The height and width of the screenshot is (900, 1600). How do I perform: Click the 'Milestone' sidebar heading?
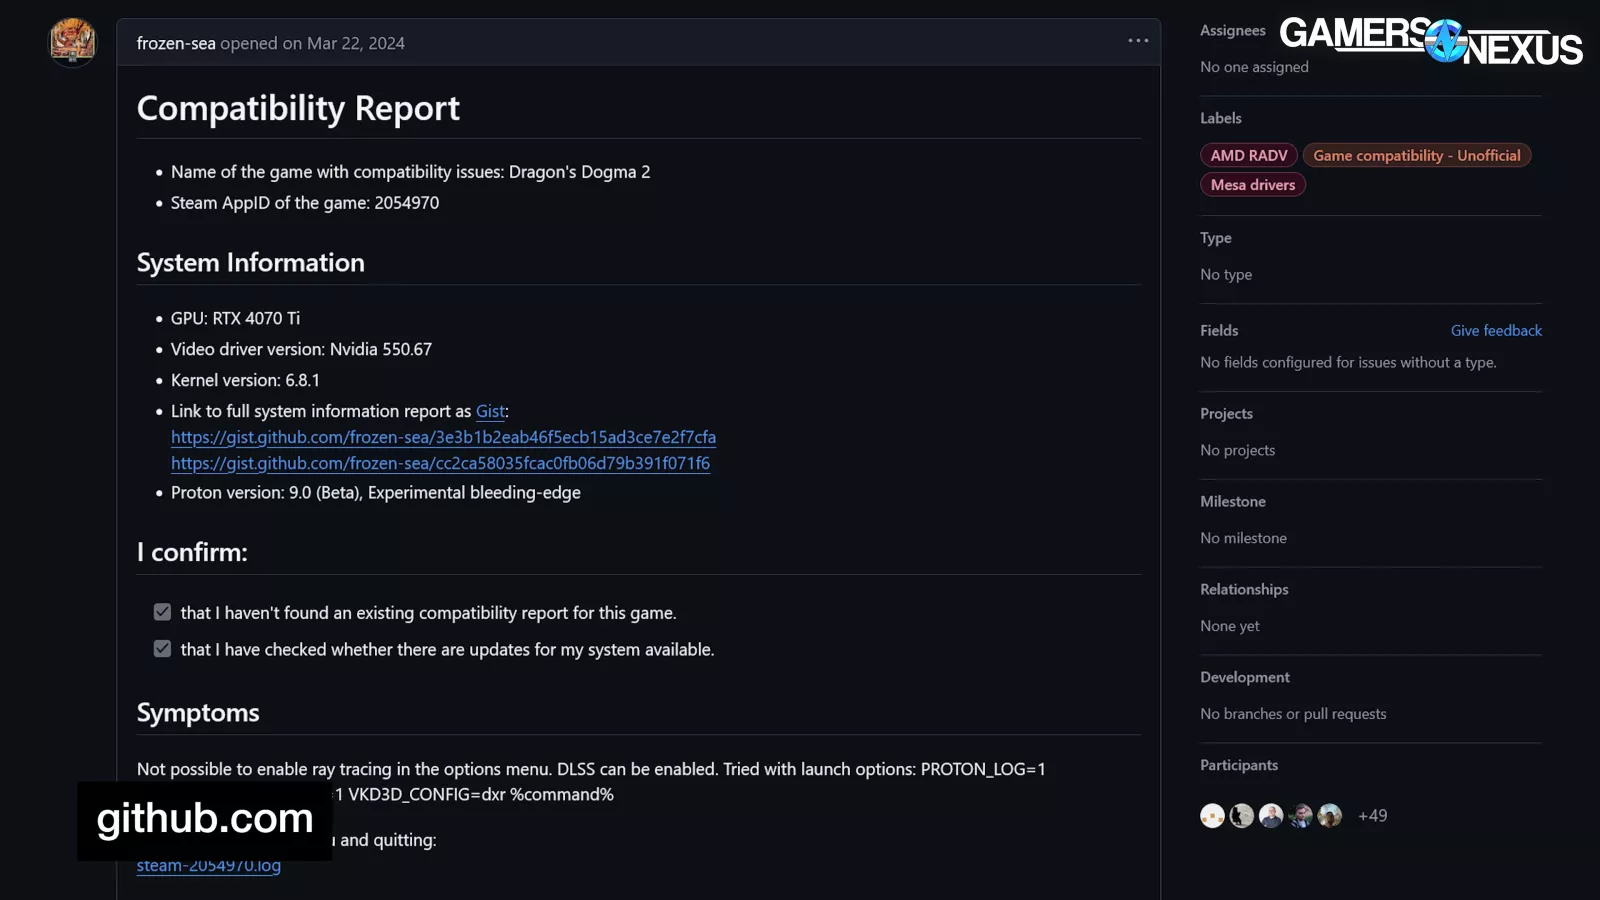point(1233,502)
